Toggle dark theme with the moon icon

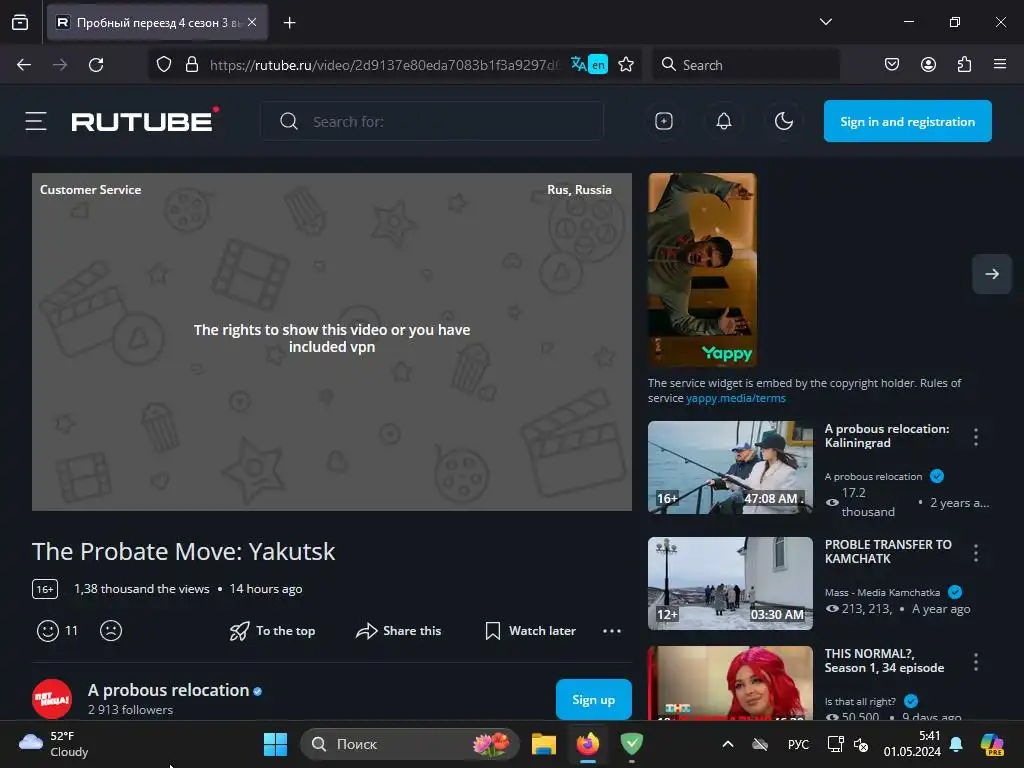pyautogui.click(x=784, y=121)
